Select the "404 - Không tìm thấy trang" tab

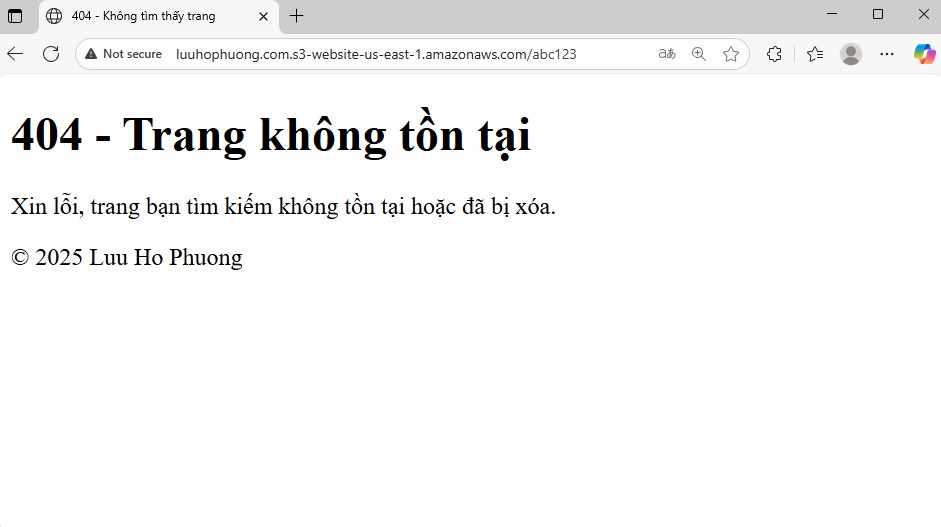[143, 16]
